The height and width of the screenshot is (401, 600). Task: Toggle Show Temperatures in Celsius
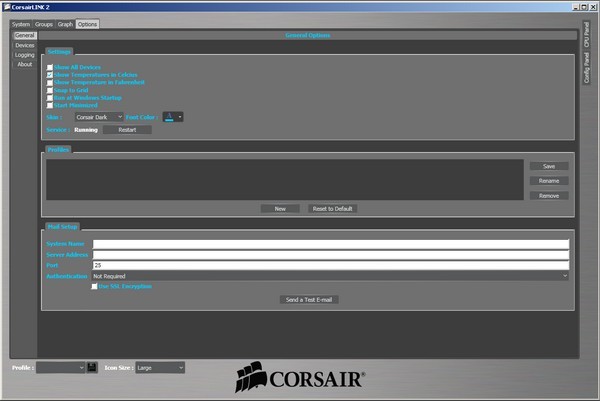tap(50, 75)
